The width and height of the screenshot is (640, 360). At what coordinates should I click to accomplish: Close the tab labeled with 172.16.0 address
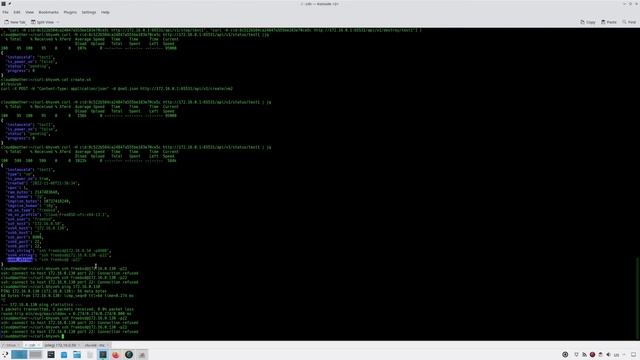coord(79,345)
